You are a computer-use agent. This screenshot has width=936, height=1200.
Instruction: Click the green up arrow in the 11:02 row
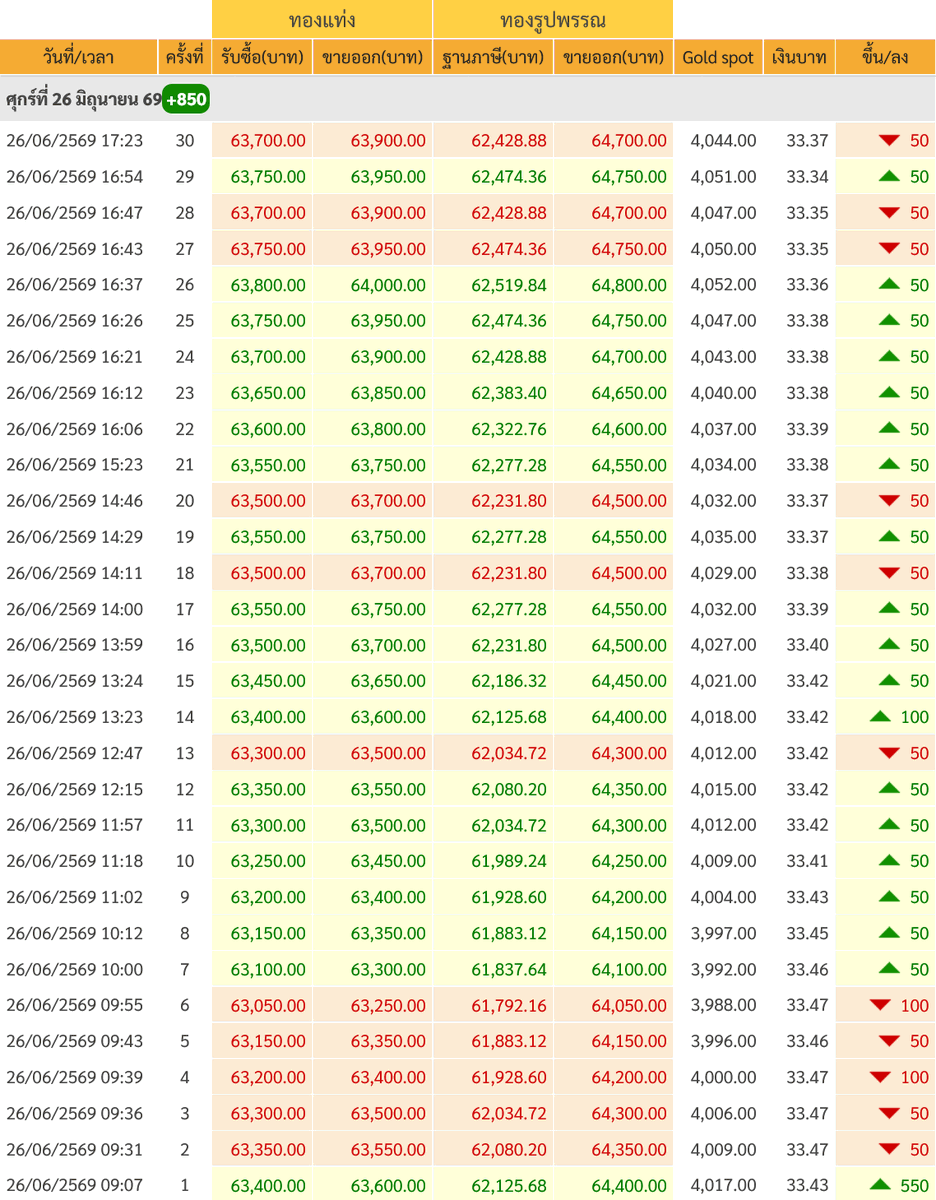click(x=889, y=897)
